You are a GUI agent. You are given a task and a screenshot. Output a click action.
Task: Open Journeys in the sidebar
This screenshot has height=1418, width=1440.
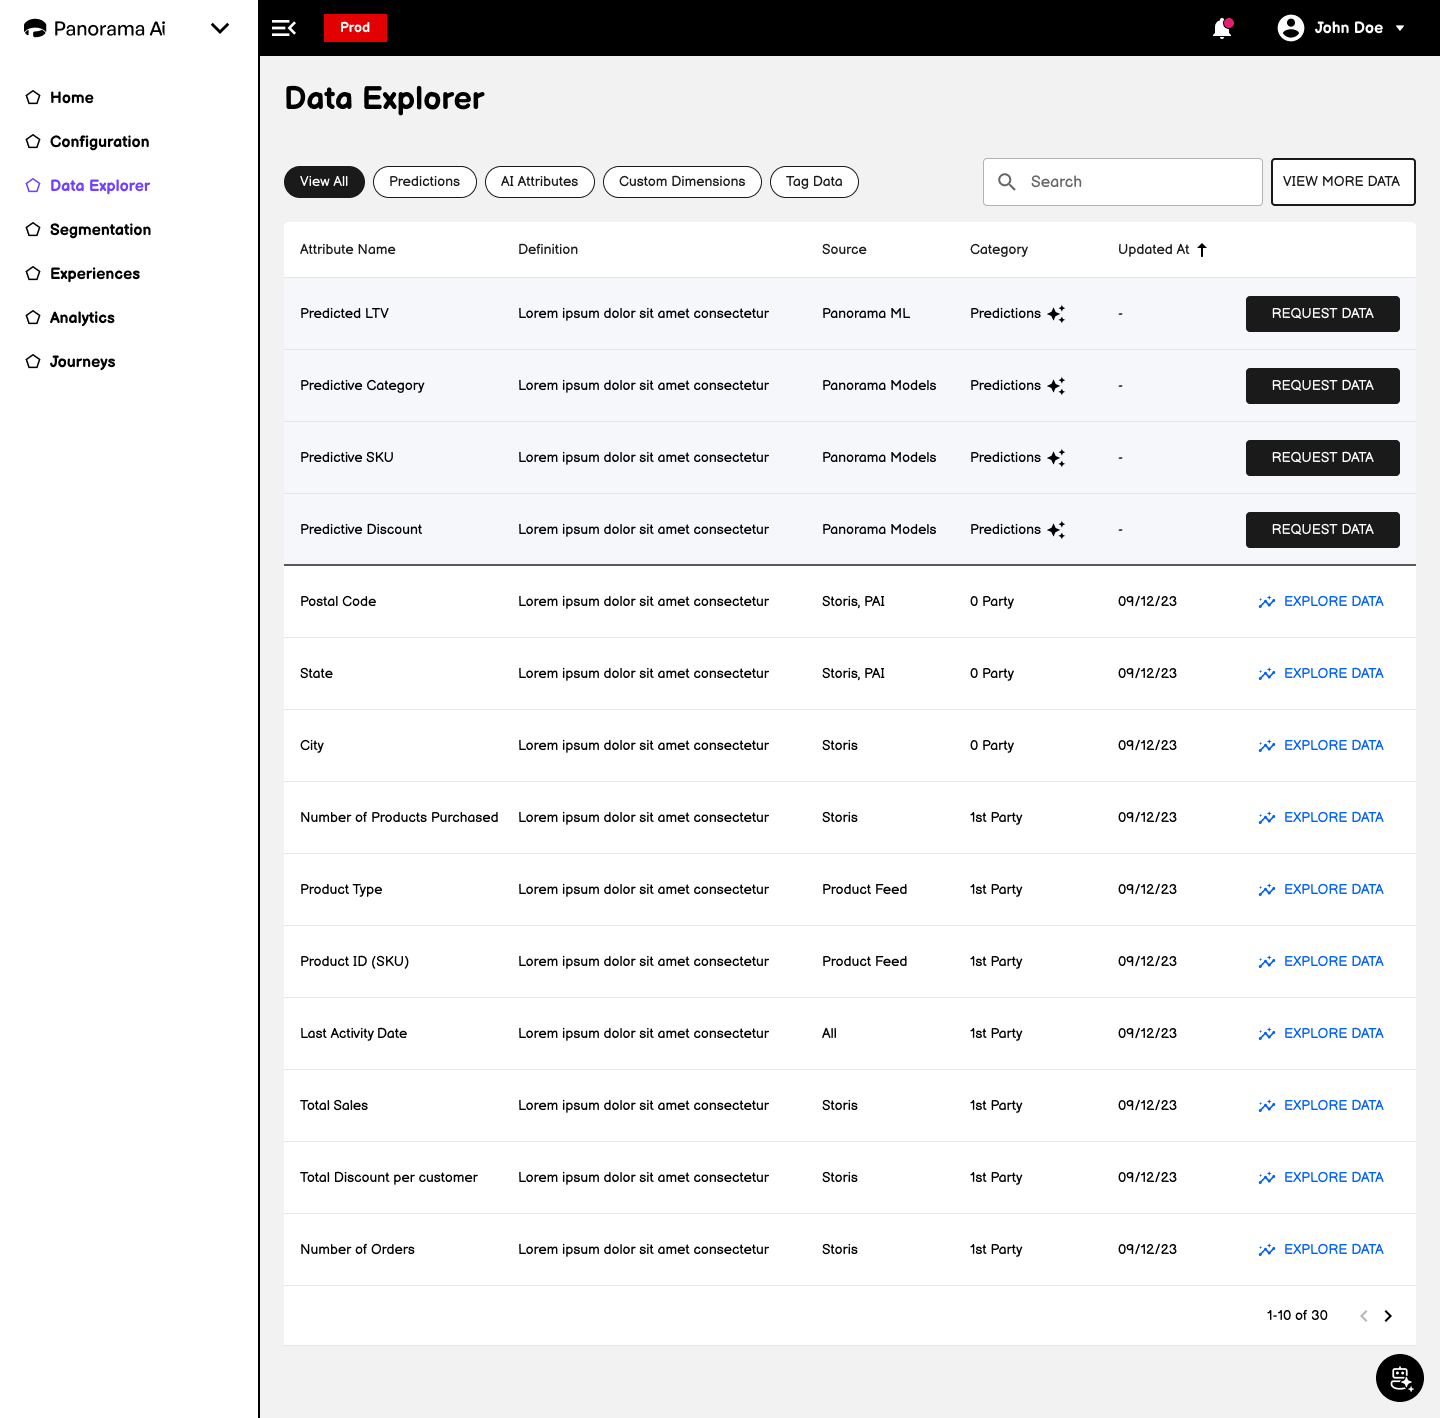82,361
